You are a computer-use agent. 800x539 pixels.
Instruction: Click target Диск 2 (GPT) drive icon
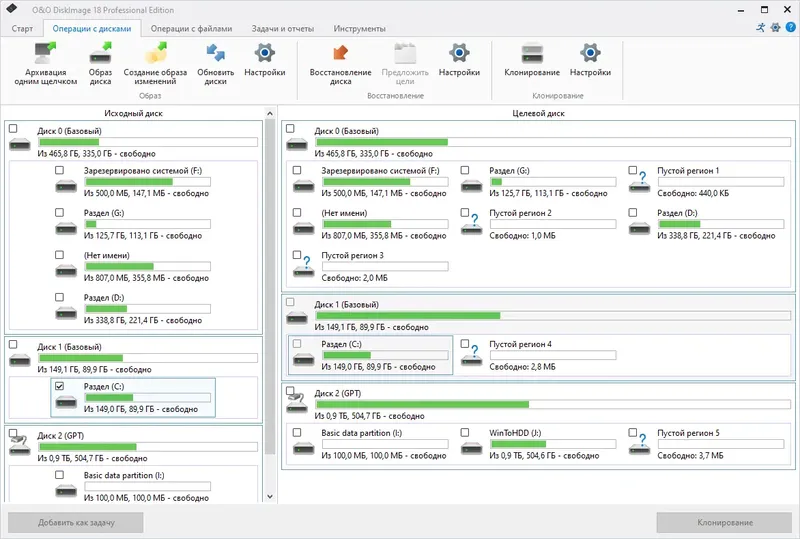click(297, 403)
